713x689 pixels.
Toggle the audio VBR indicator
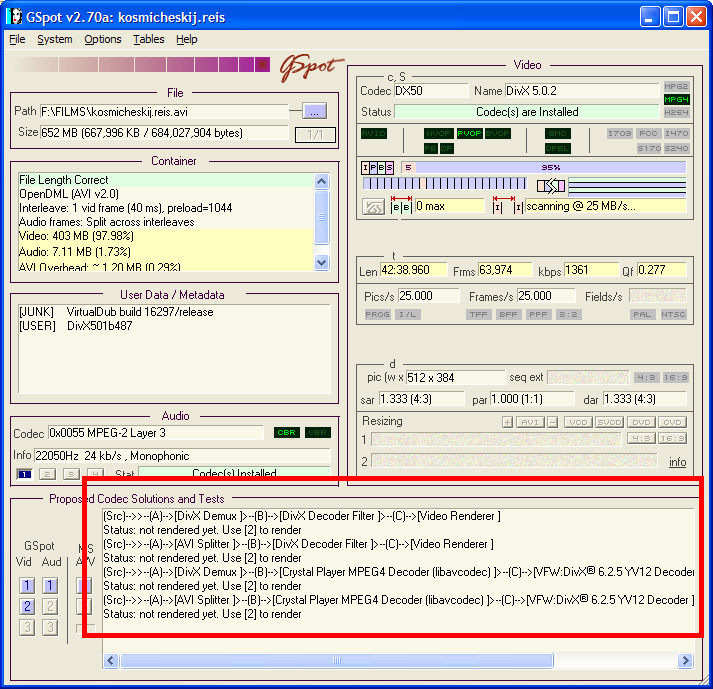(317, 433)
